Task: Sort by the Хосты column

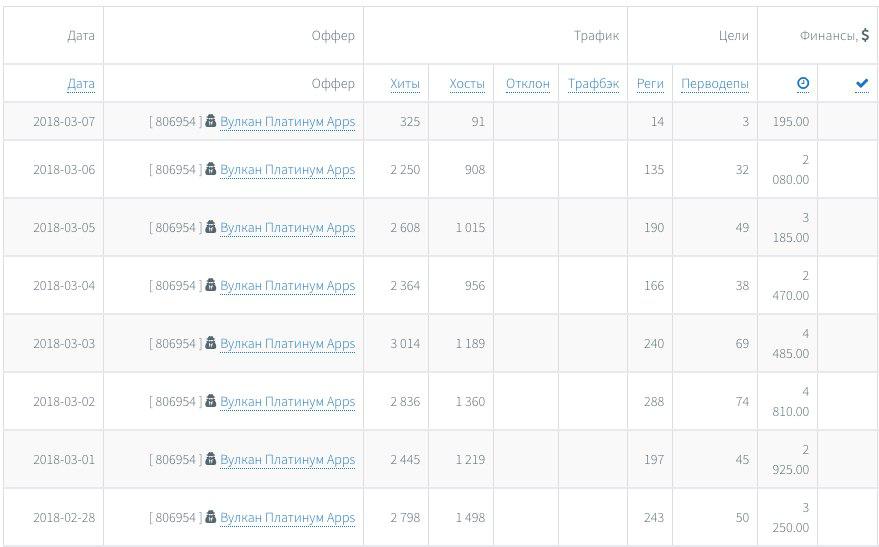Action: pyautogui.click(x=467, y=84)
